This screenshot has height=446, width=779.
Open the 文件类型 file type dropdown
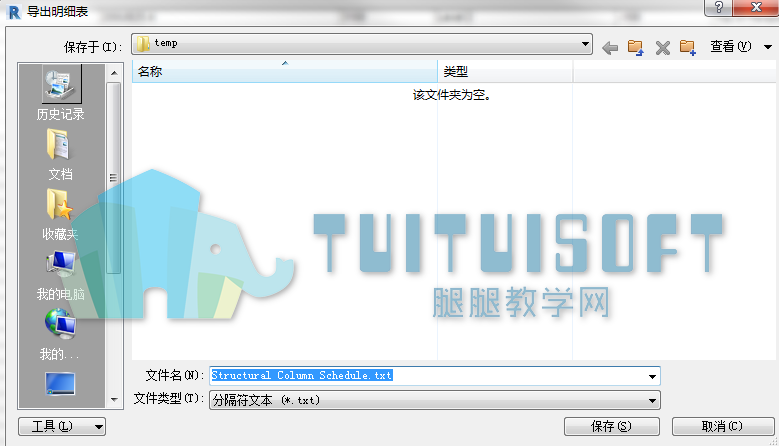(x=435, y=400)
